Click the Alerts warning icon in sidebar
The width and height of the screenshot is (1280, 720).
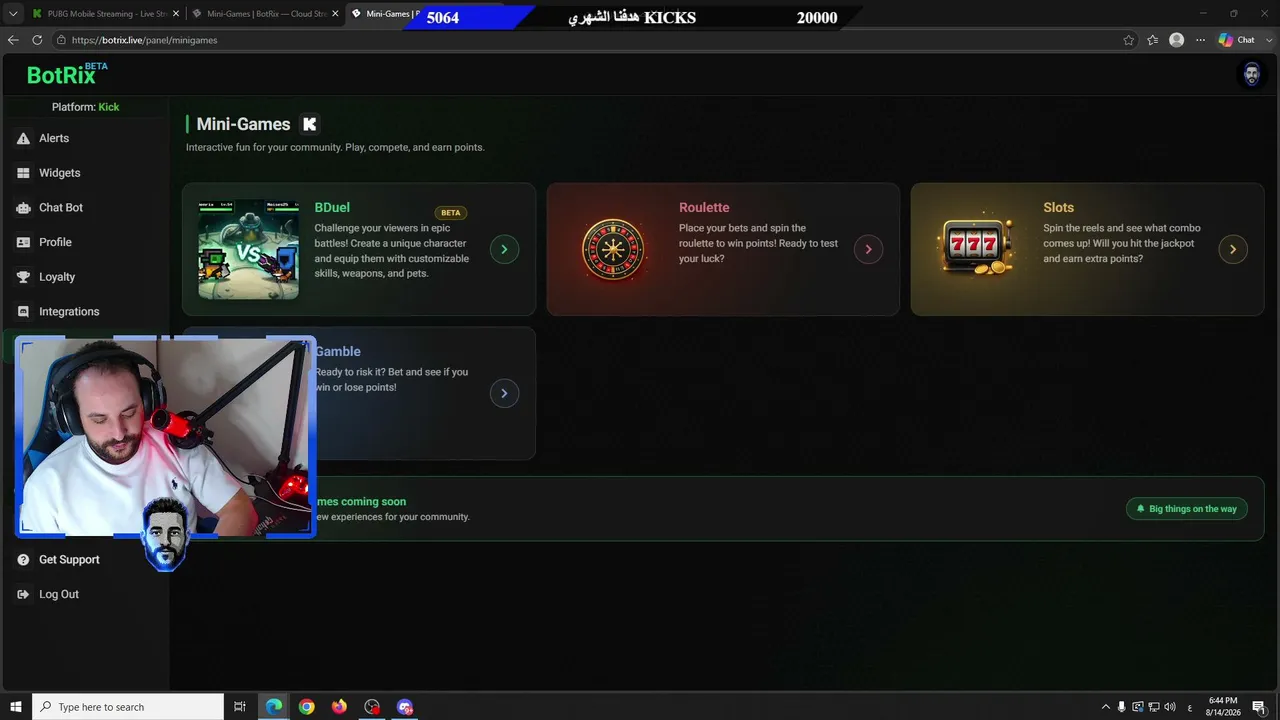tap(23, 138)
